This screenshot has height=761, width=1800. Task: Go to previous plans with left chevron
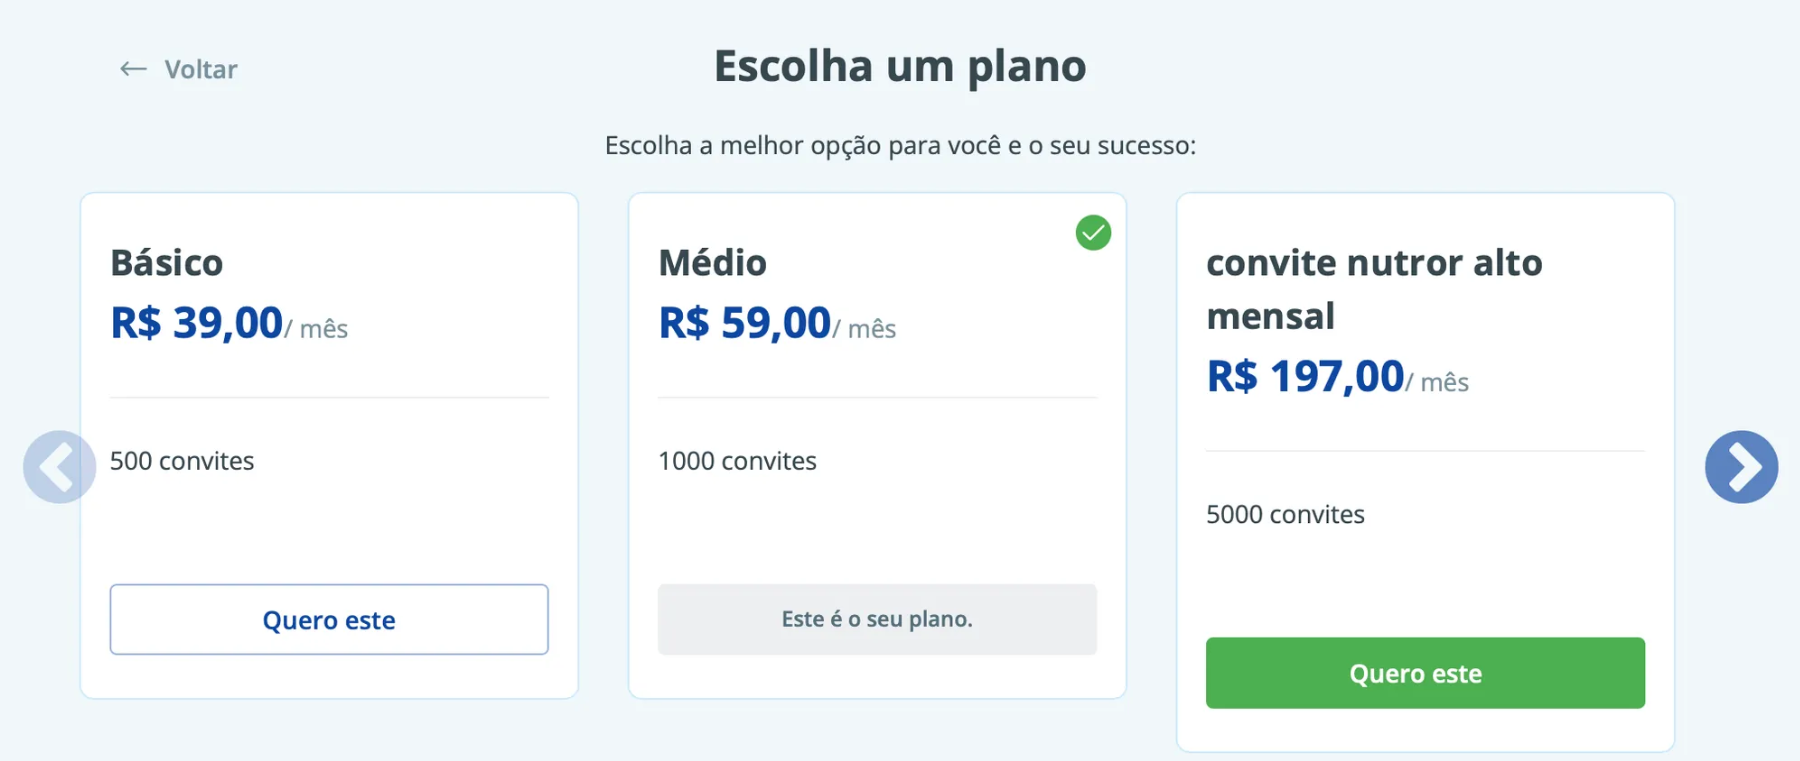[60, 466]
